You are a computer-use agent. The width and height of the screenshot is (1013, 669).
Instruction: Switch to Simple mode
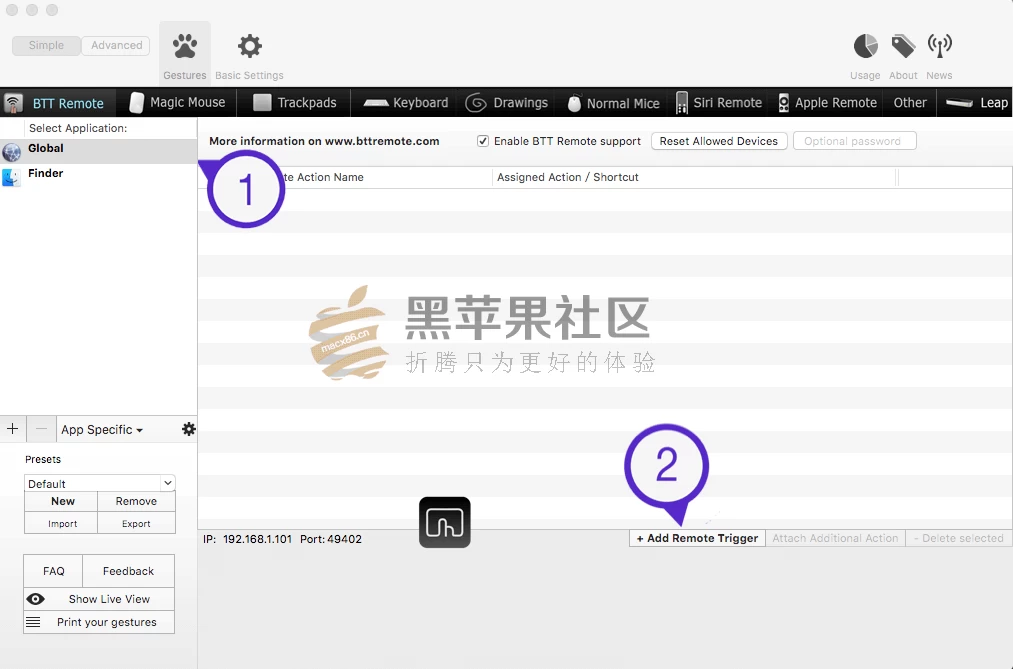pos(47,45)
